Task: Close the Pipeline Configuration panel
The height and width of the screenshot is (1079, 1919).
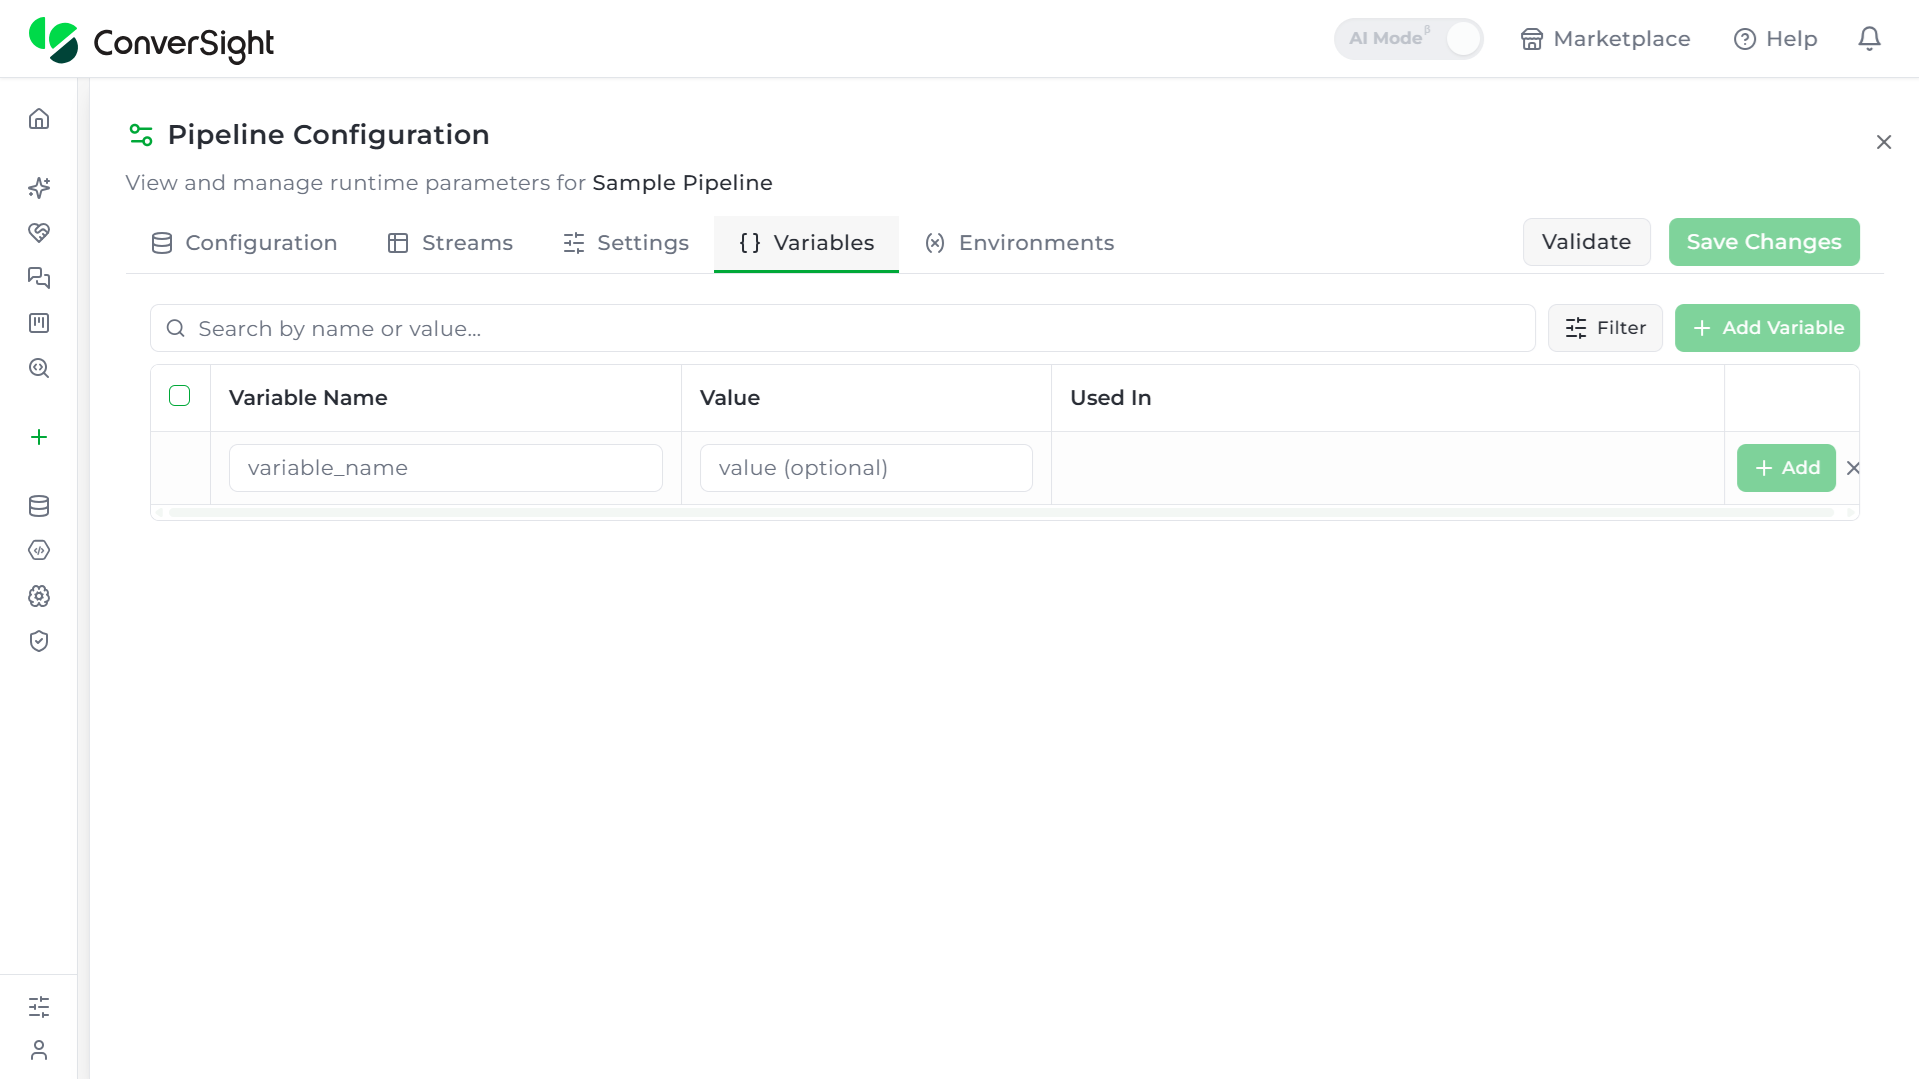Action: tap(1884, 142)
